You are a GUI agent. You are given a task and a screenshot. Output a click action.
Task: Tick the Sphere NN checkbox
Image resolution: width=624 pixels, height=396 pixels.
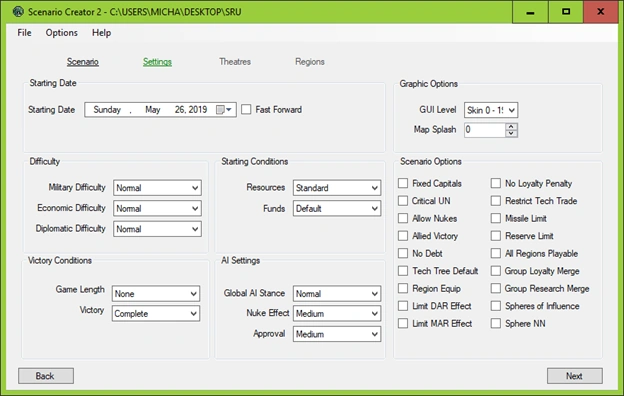coord(496,323)
